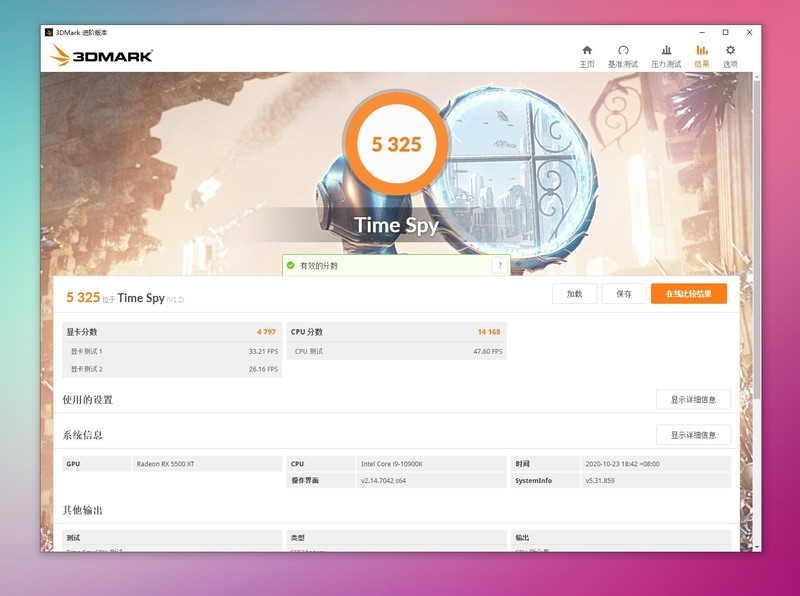Click the Intel Core i9-10900K CPU name
This screenshot has width=800, height=596.
(392, 464)
